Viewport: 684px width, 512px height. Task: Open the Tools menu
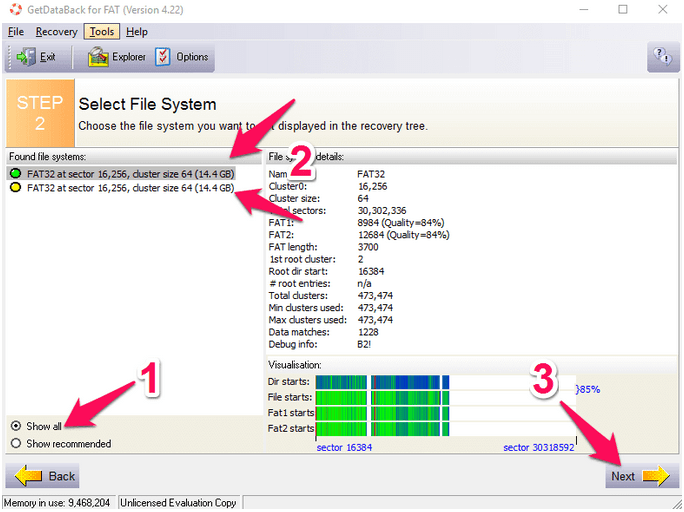coord(102,32)
